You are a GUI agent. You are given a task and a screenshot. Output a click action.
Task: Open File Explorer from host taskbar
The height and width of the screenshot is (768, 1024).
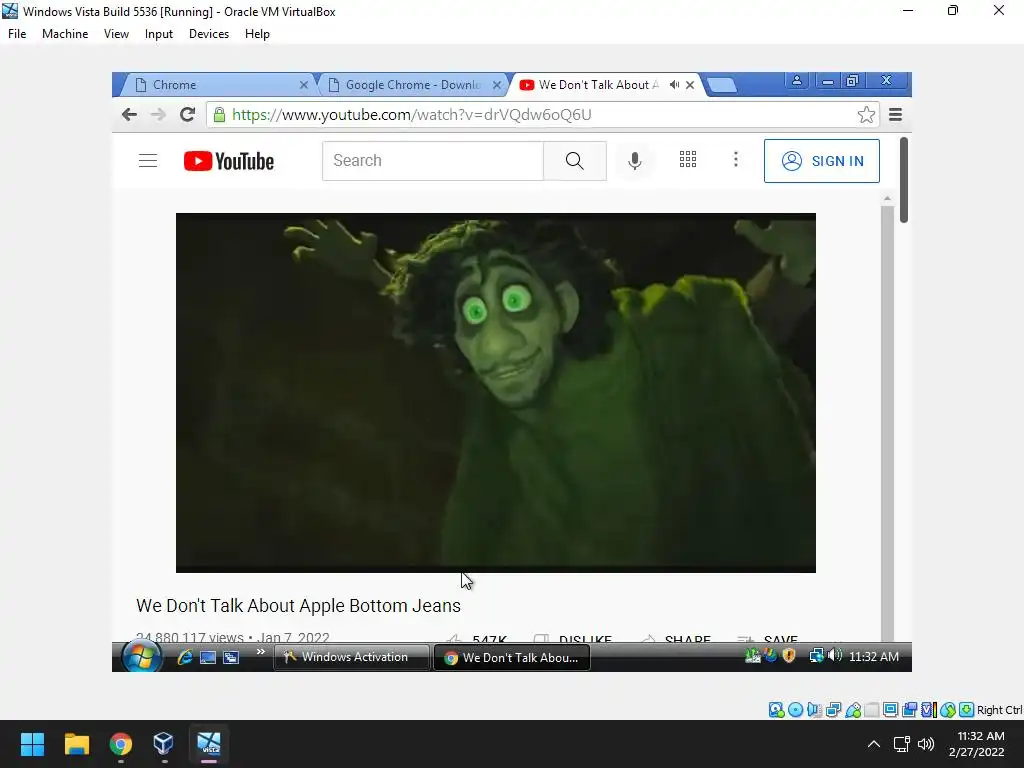click(x=76, y=744)
